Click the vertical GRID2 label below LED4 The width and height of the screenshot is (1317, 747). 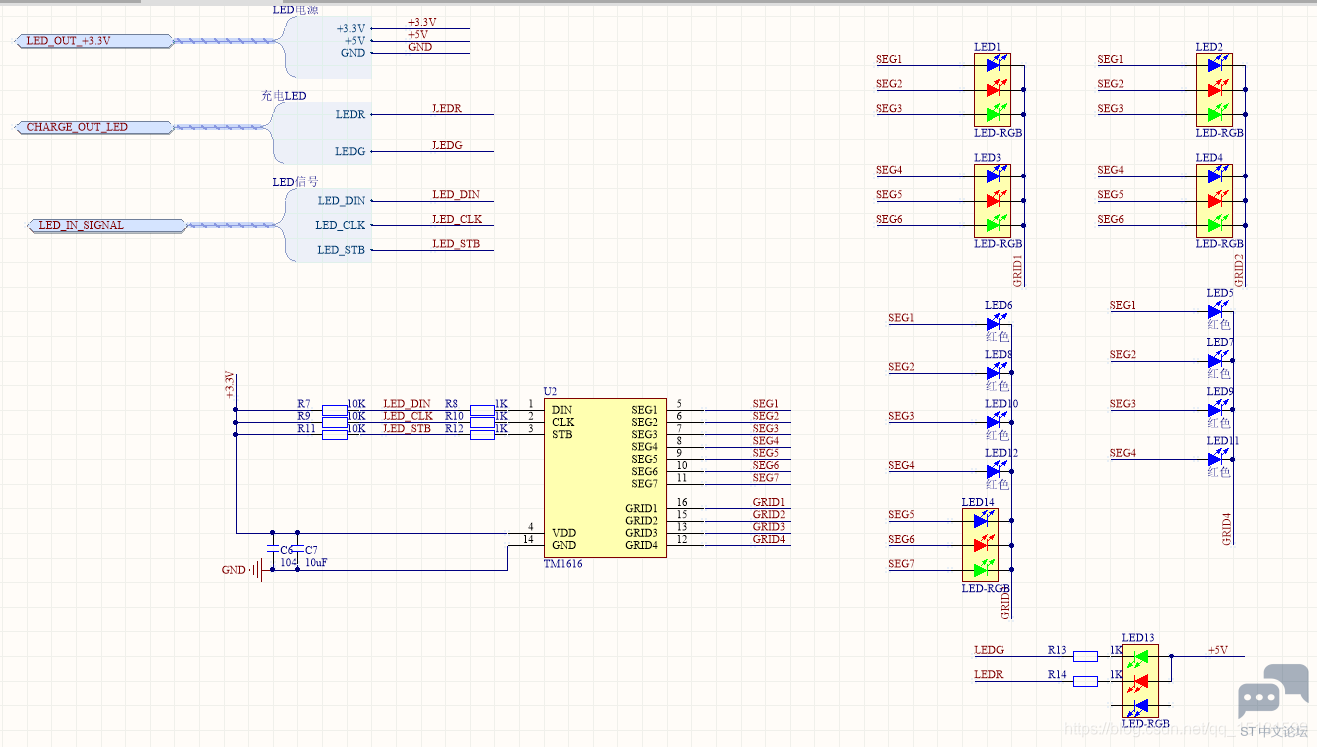[x=1240, y=271]
